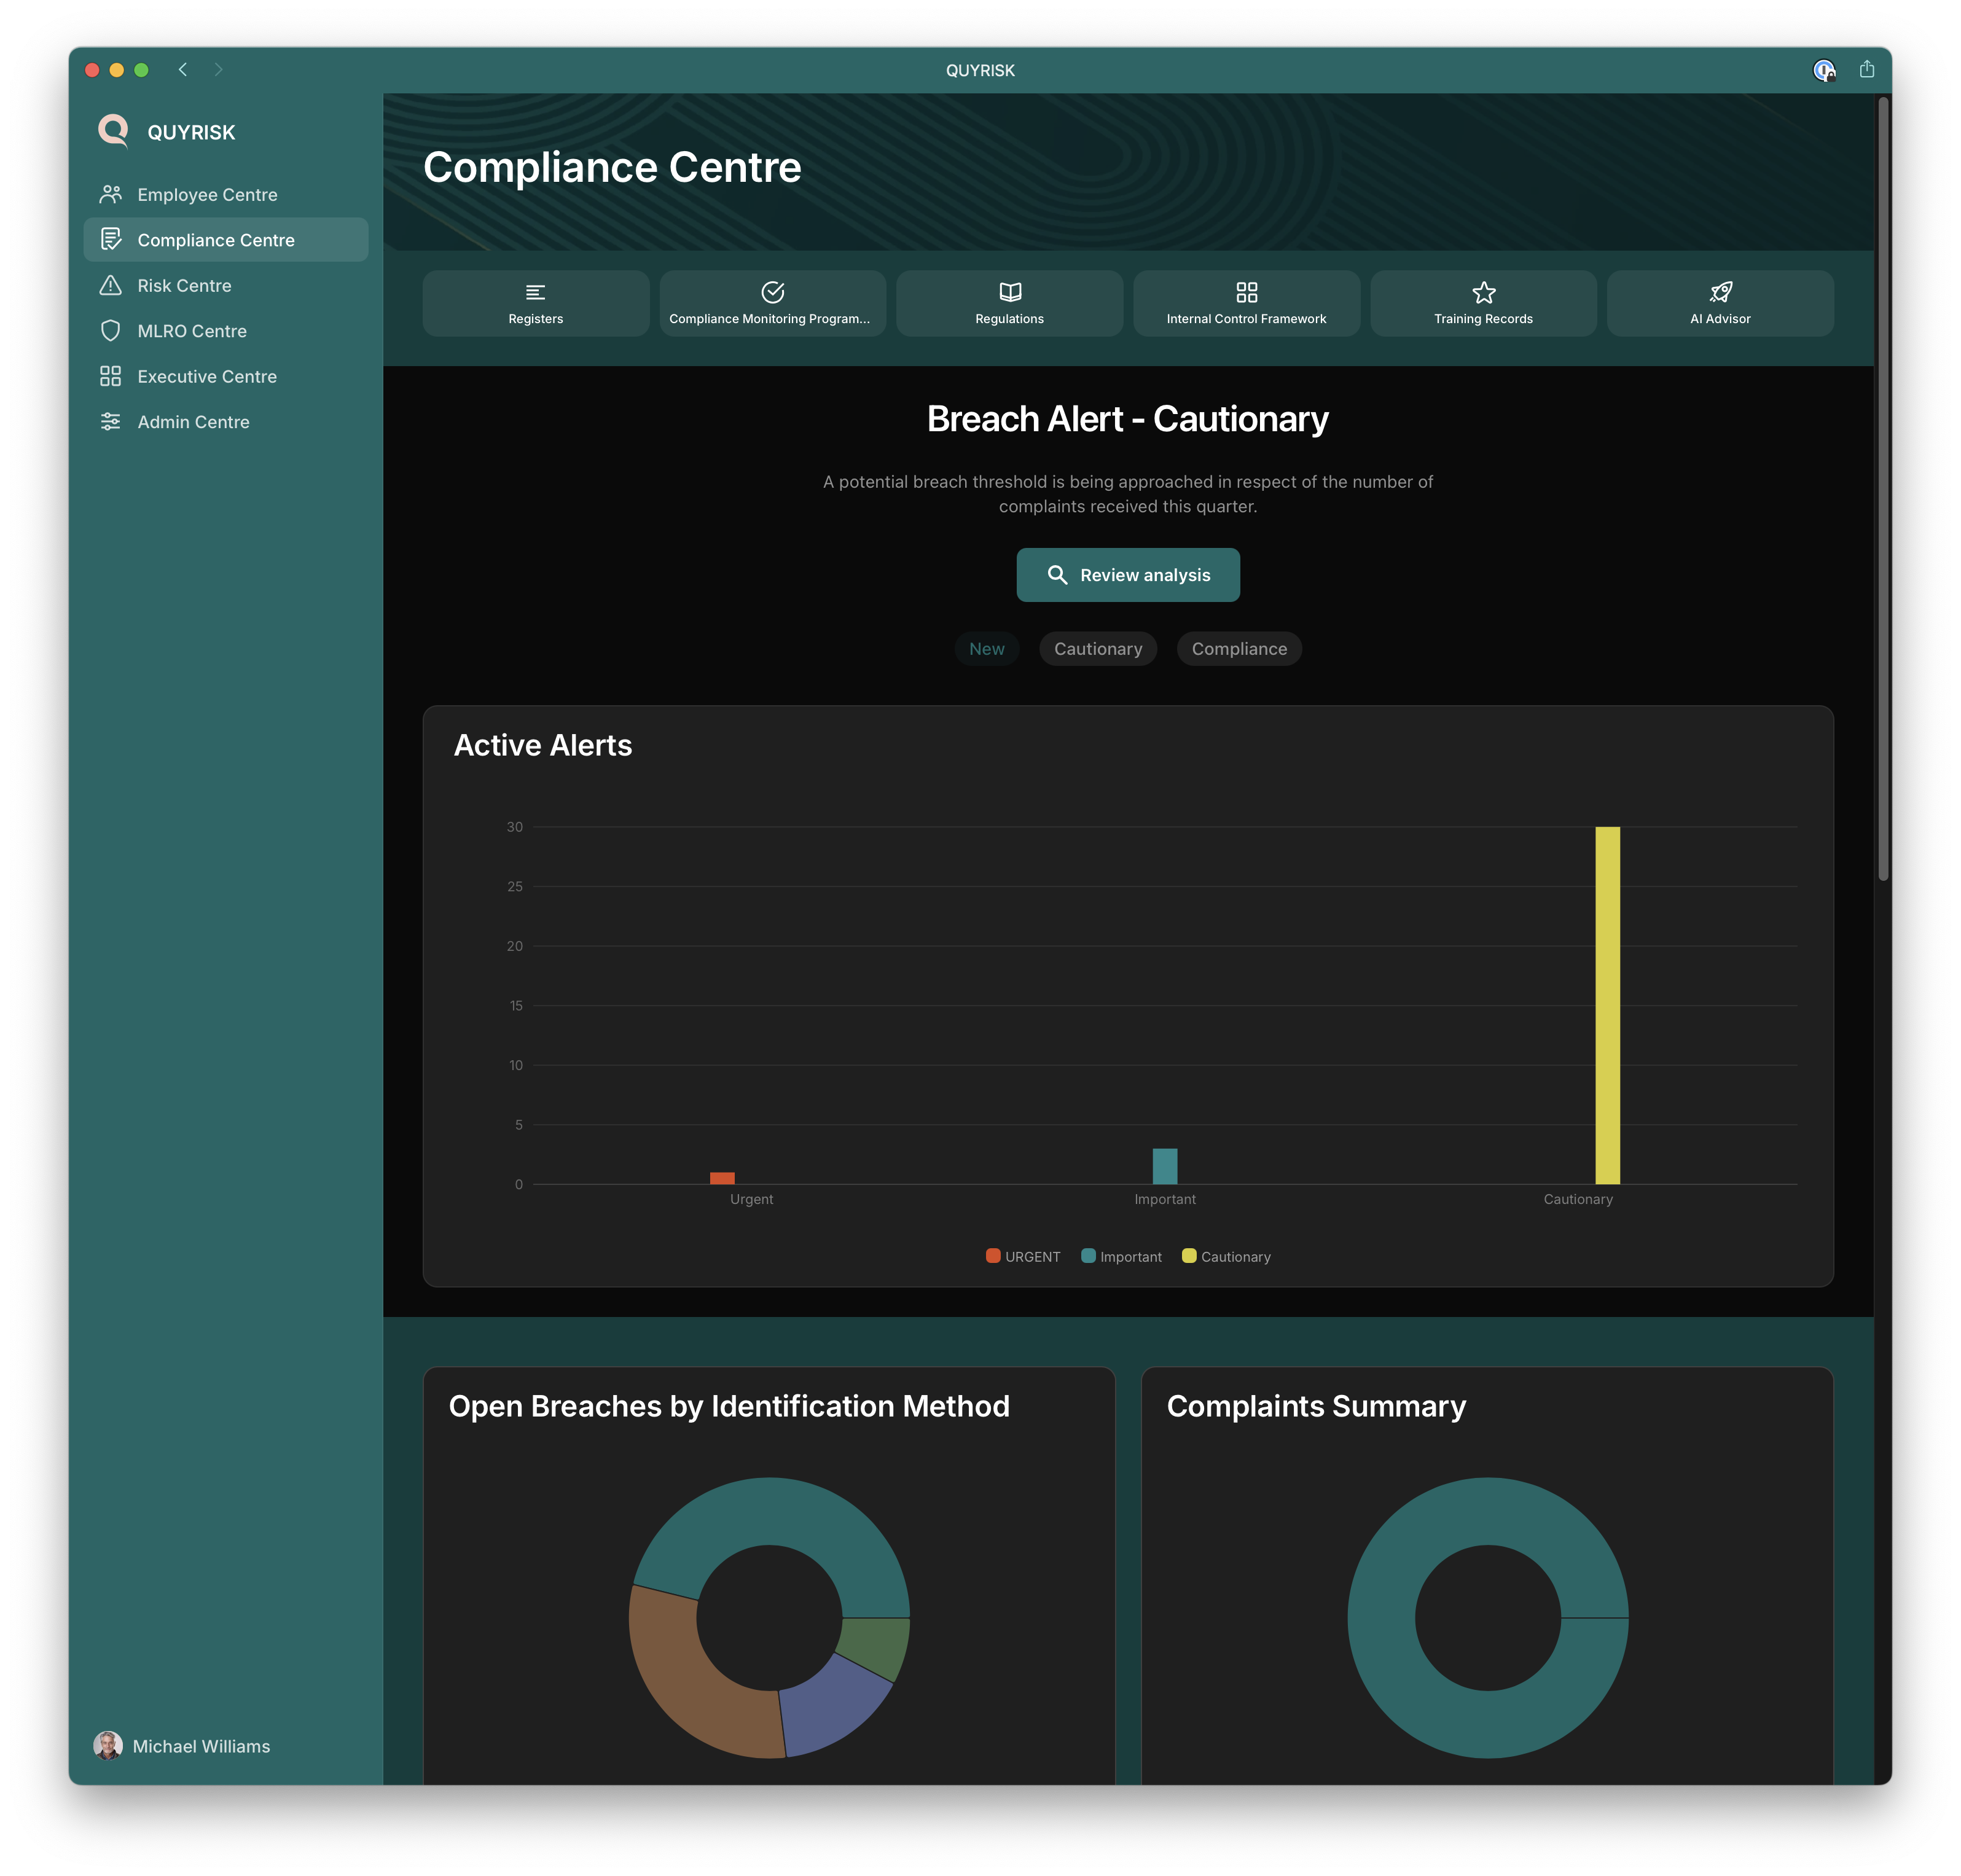The height and width of the screenshot is (1876, 1961).
Task: Click the Compliance Centre document icon
Action: point(111,239)
